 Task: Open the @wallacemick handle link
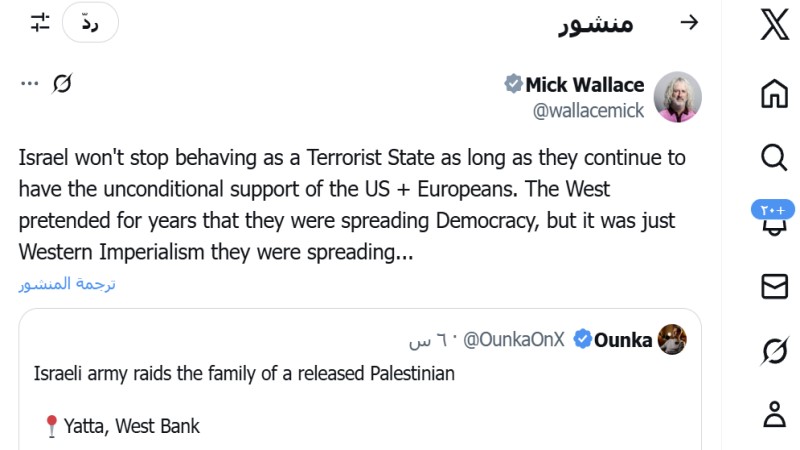coord(589,111)
